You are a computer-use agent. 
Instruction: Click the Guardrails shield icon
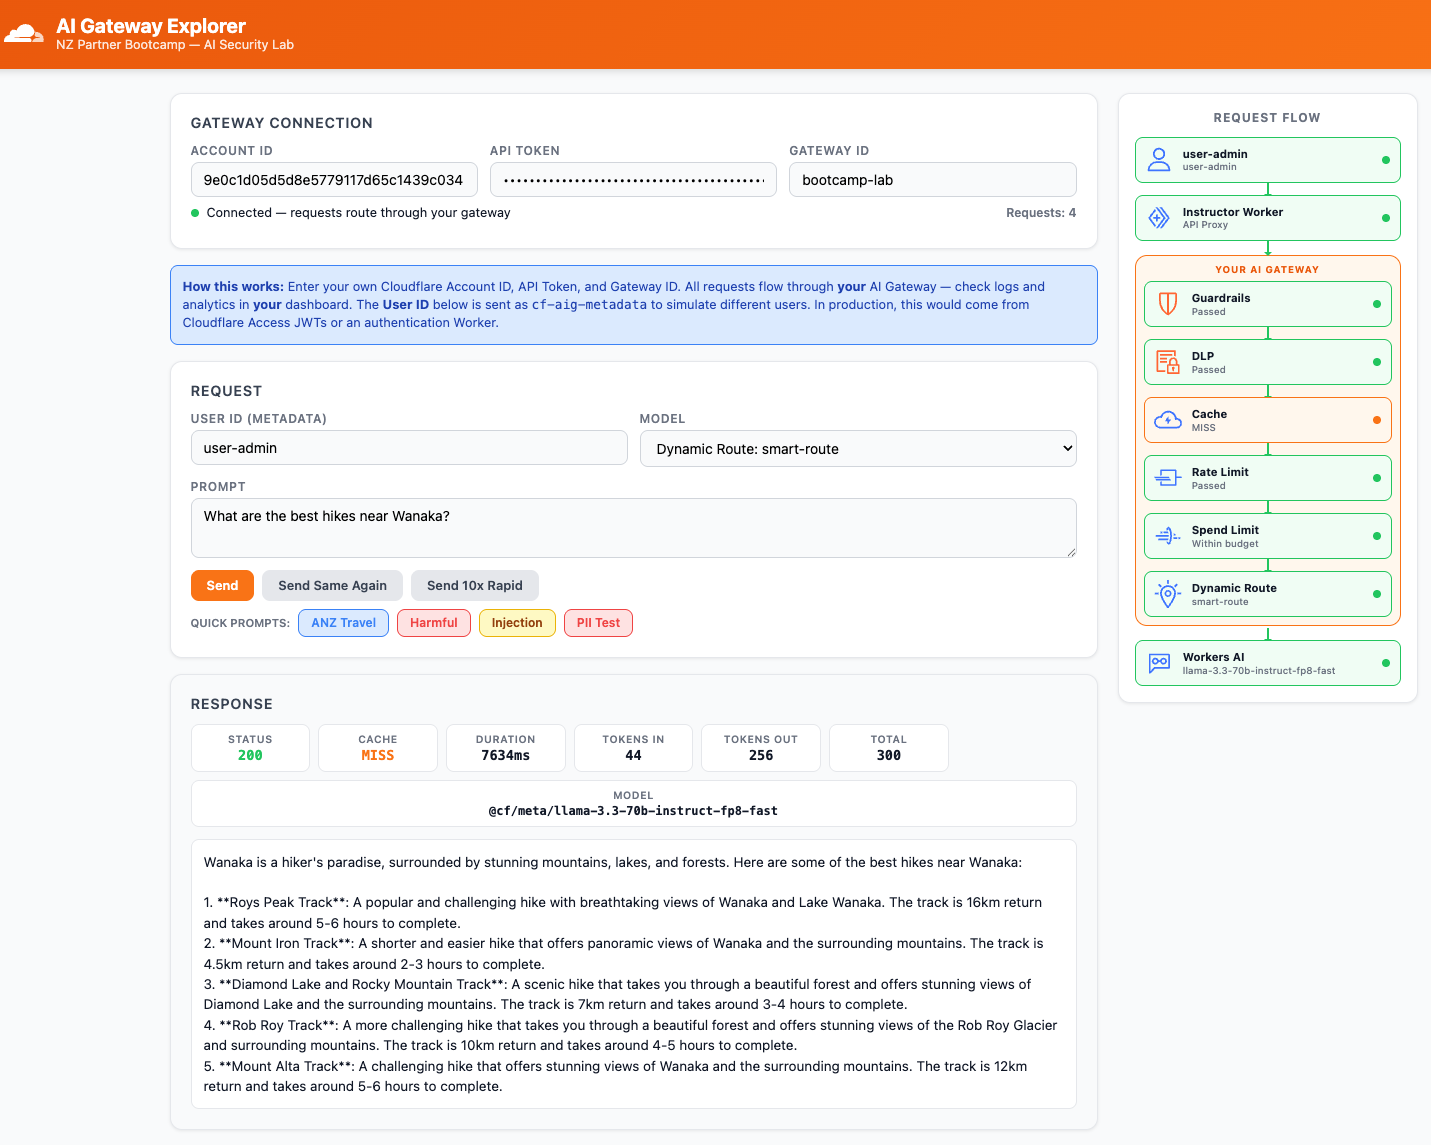pos(1168,304)
